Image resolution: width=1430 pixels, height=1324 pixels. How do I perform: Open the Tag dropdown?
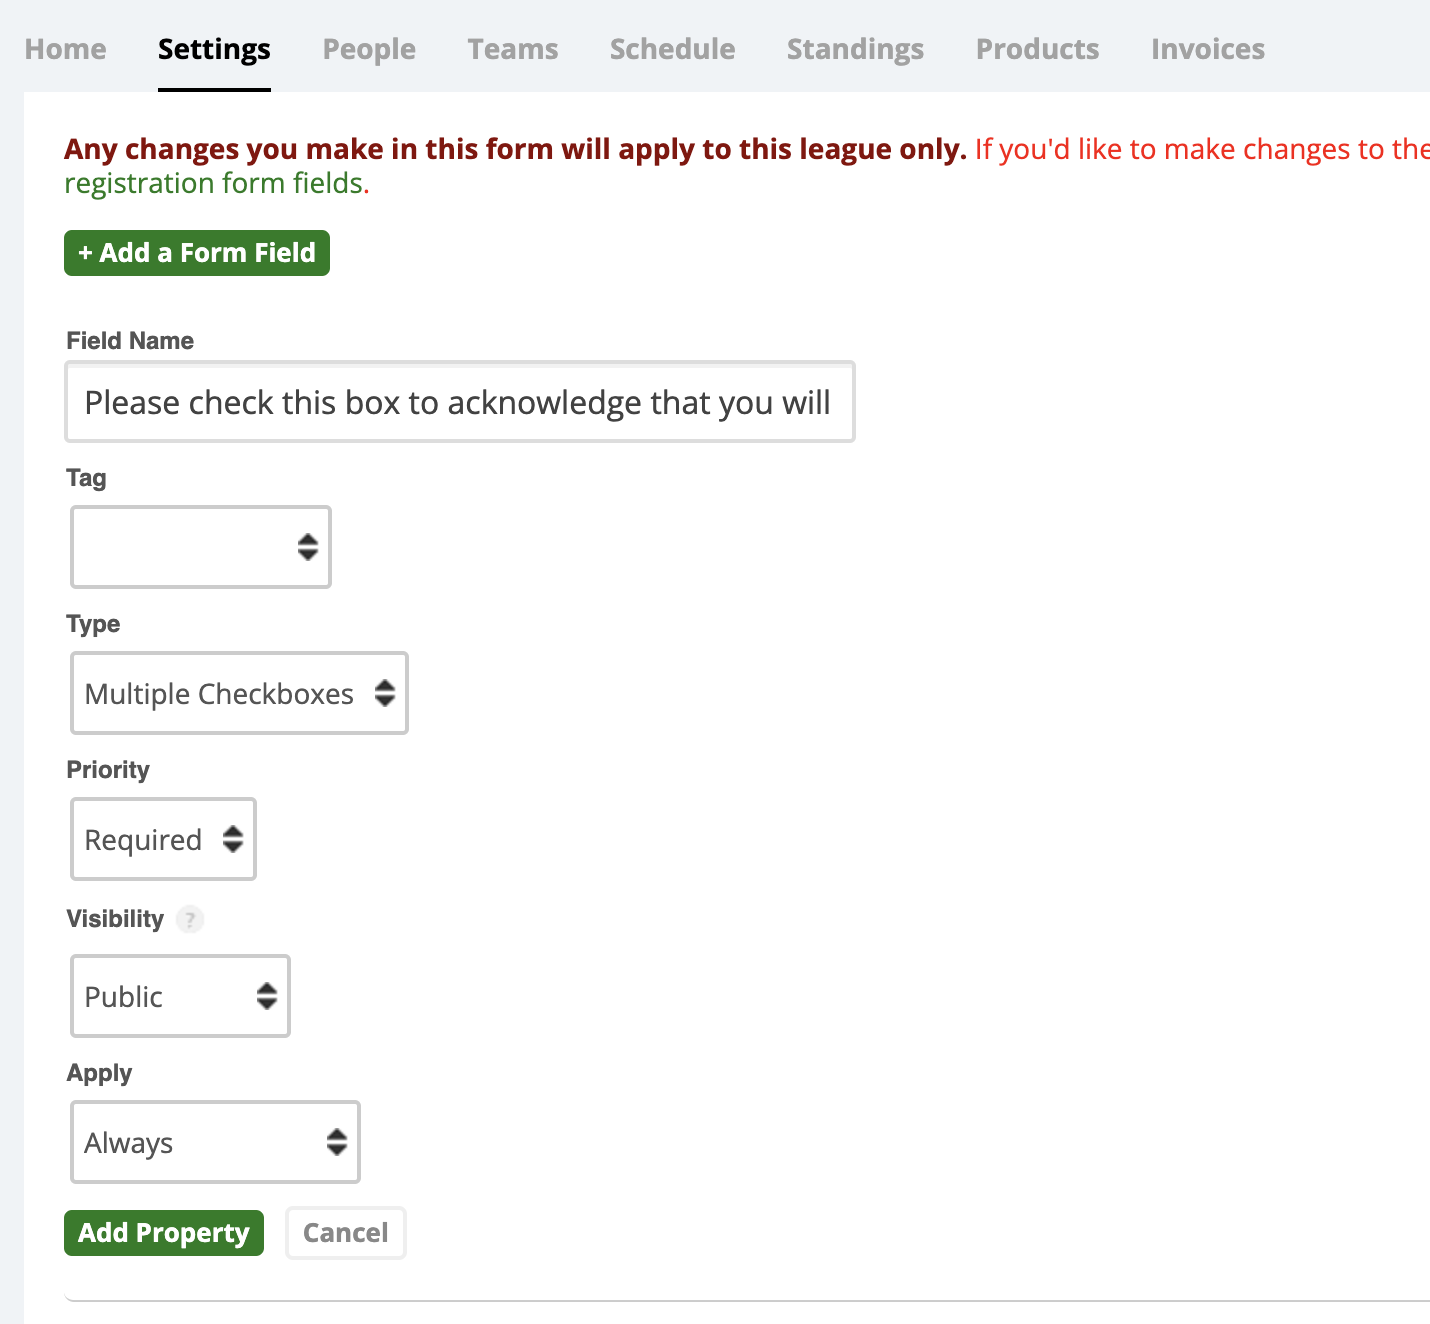click(x=201, y=547)
